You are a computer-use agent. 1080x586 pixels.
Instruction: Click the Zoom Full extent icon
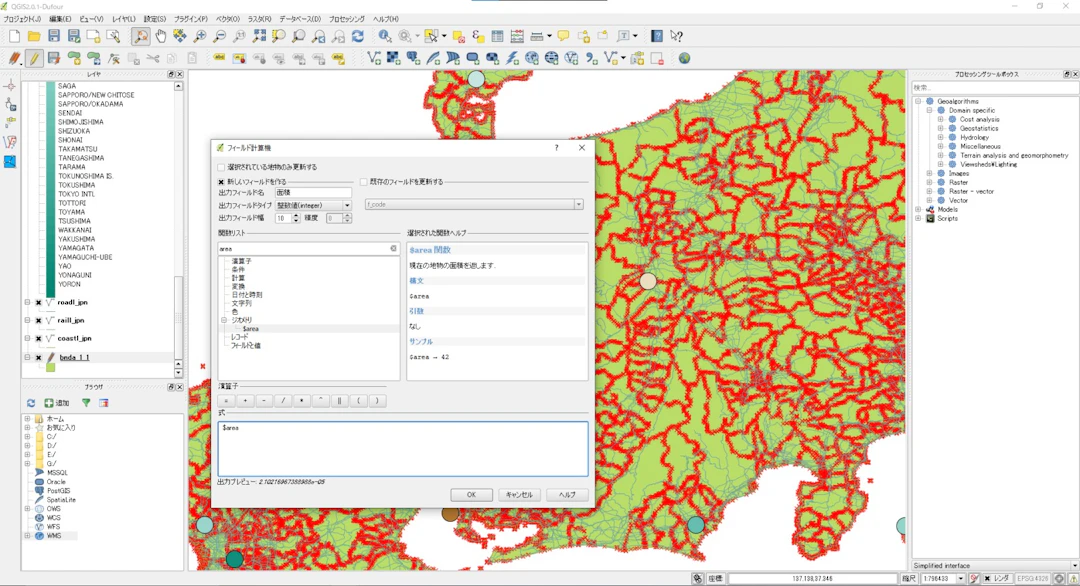point(260,36)
